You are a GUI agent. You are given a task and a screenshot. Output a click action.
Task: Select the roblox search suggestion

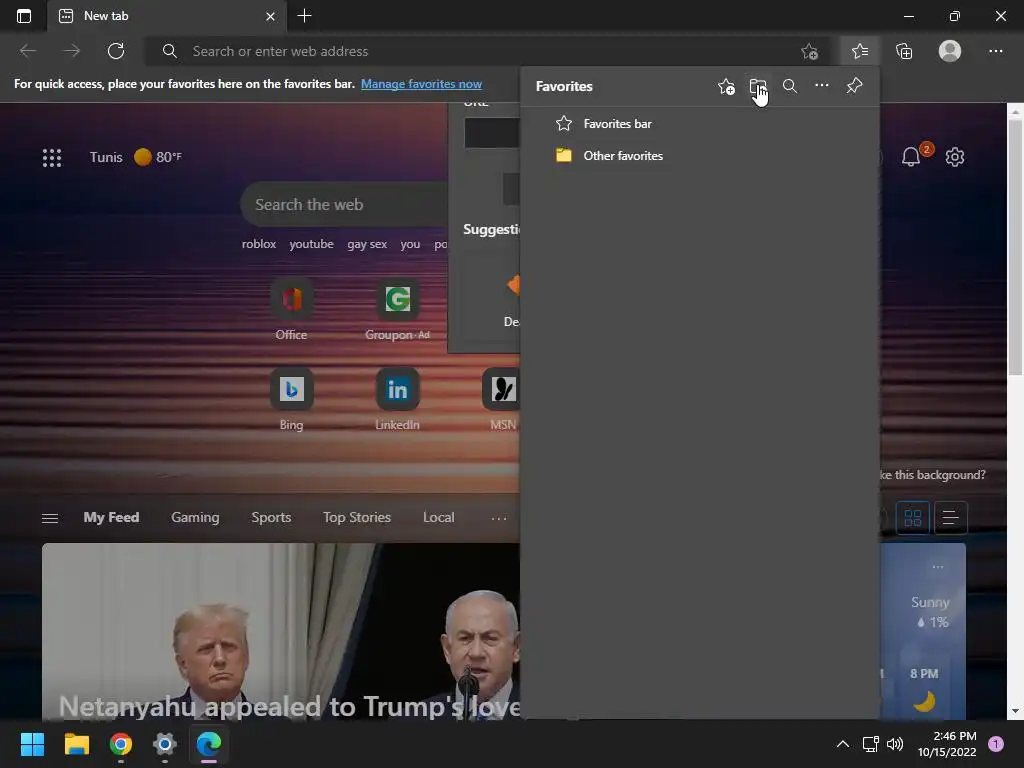click(x=259, y=244)
